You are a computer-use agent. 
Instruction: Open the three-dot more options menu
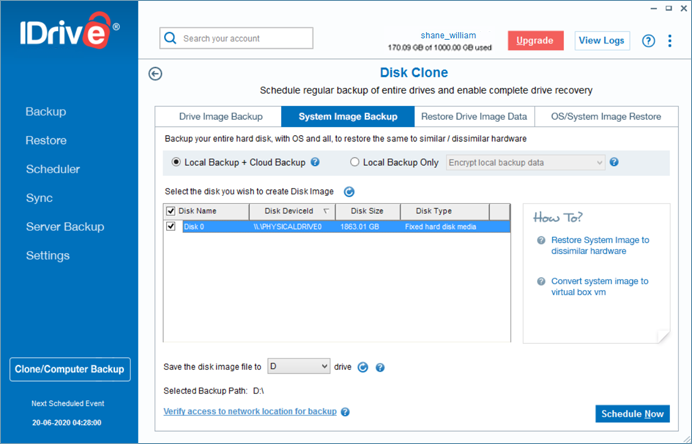pyautogui.click(x=669, y=41)
